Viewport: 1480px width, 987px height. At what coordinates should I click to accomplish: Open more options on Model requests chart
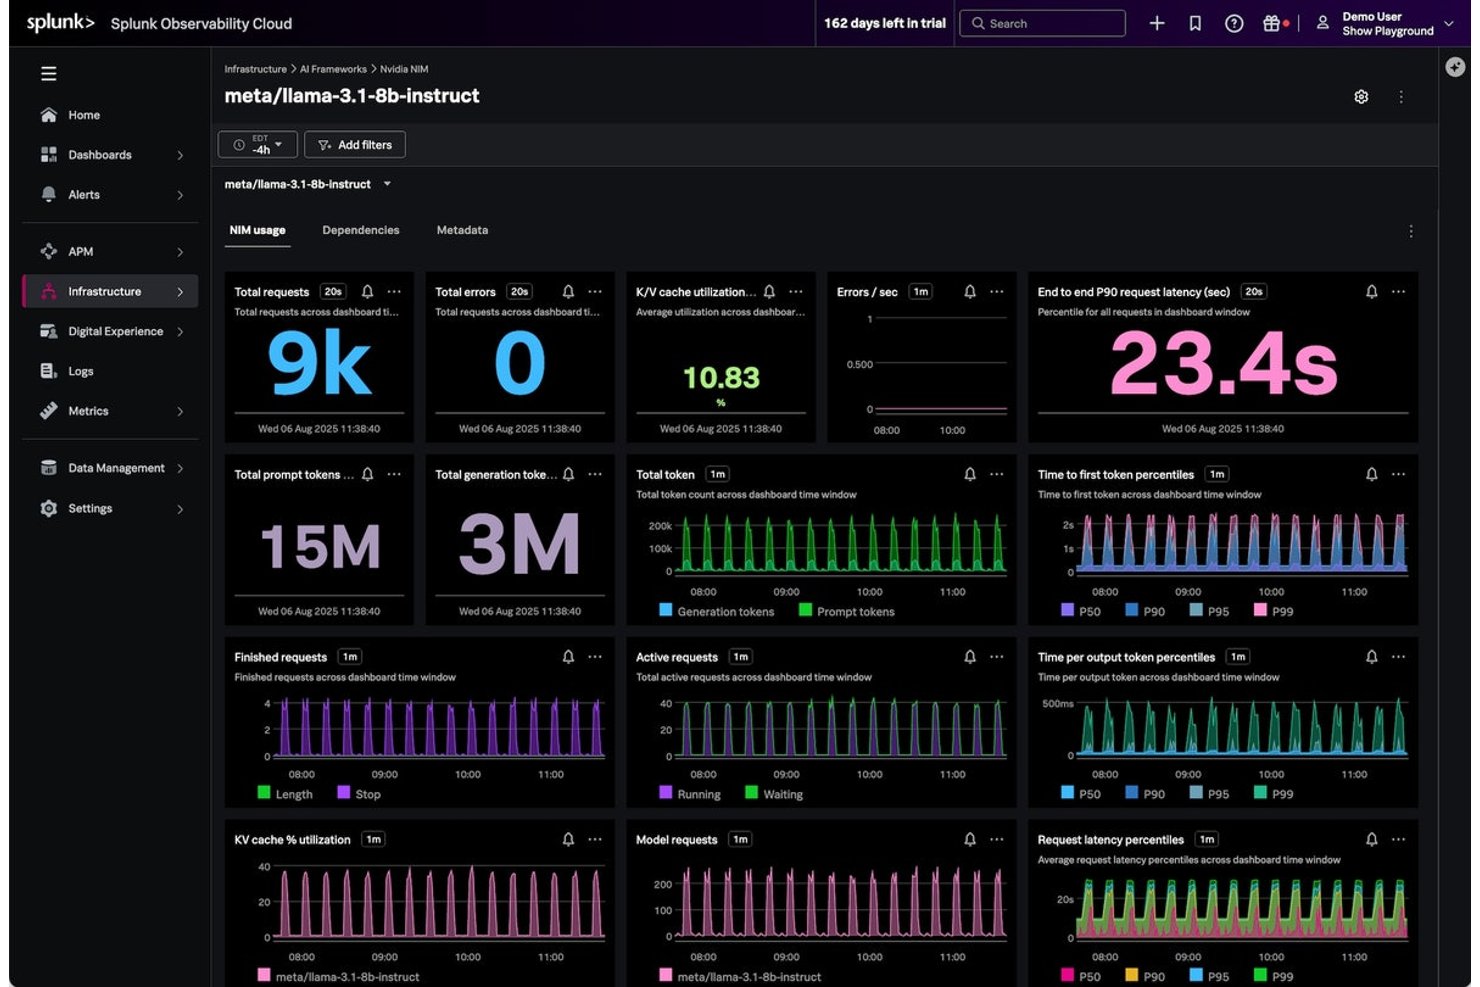[997, 839]
